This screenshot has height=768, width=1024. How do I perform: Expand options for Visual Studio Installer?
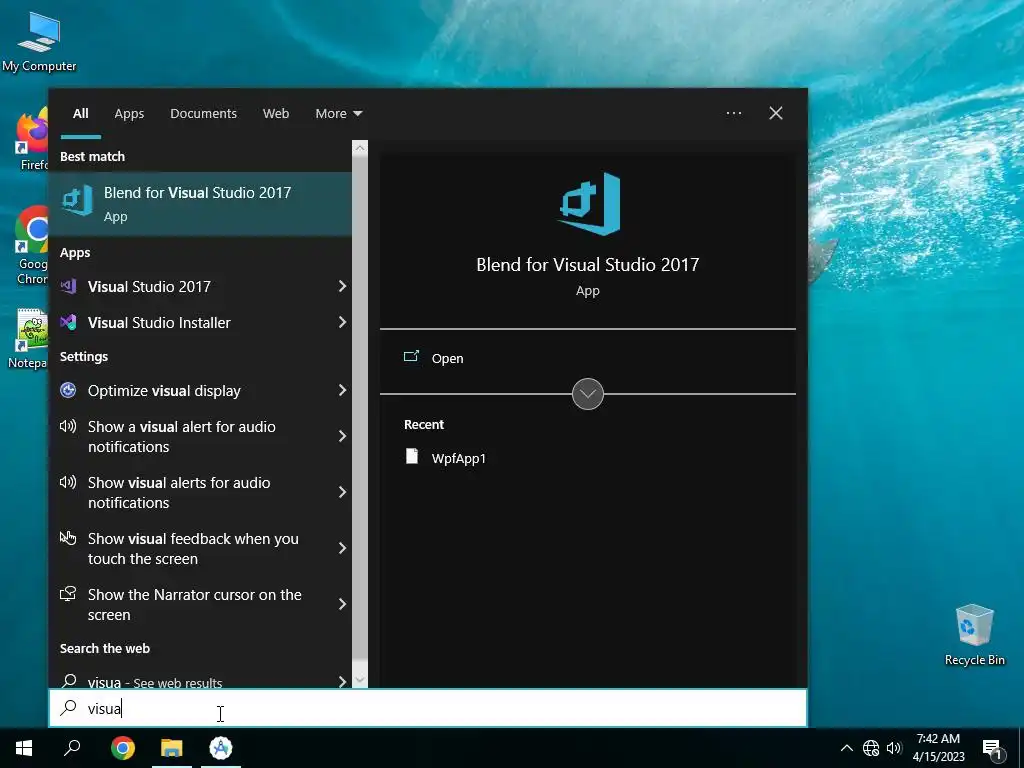[342, 322]
